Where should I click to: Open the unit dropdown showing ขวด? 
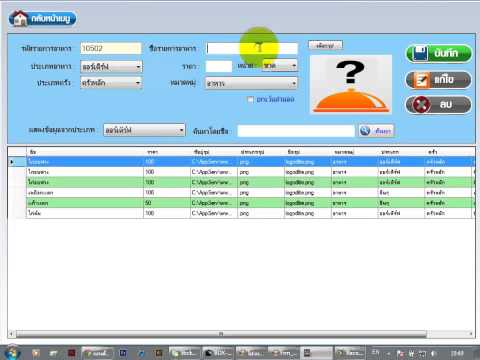(280, 66)
